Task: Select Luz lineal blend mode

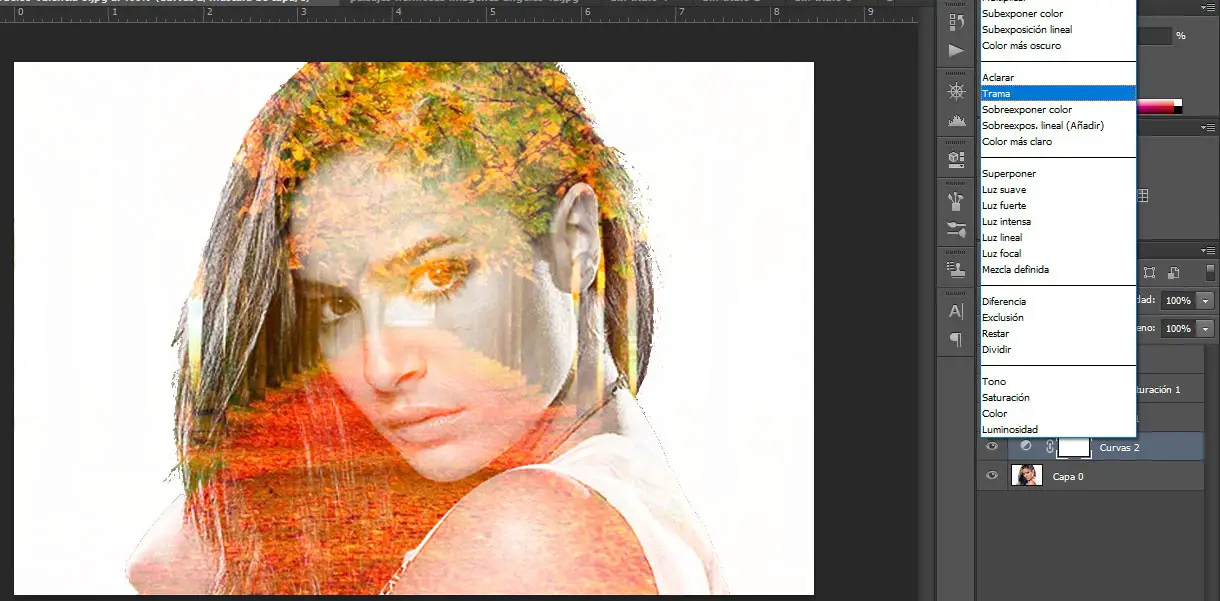Action: point(1057,237)
